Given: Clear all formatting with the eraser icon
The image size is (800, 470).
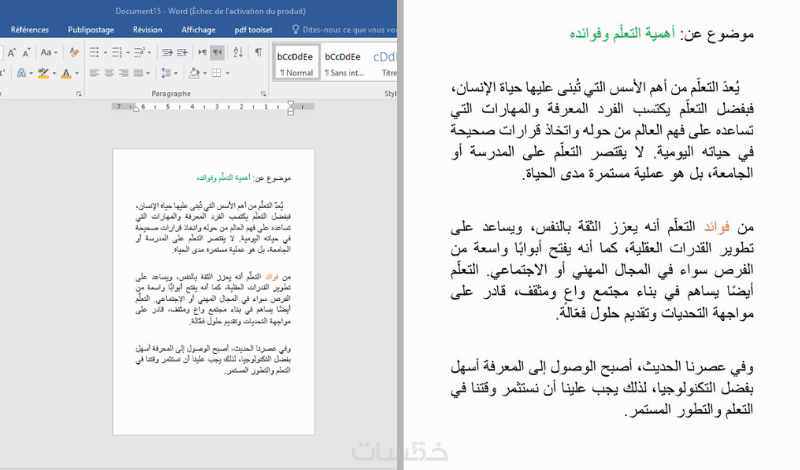Looking at the screenshot, I should (x=74, y=52).
